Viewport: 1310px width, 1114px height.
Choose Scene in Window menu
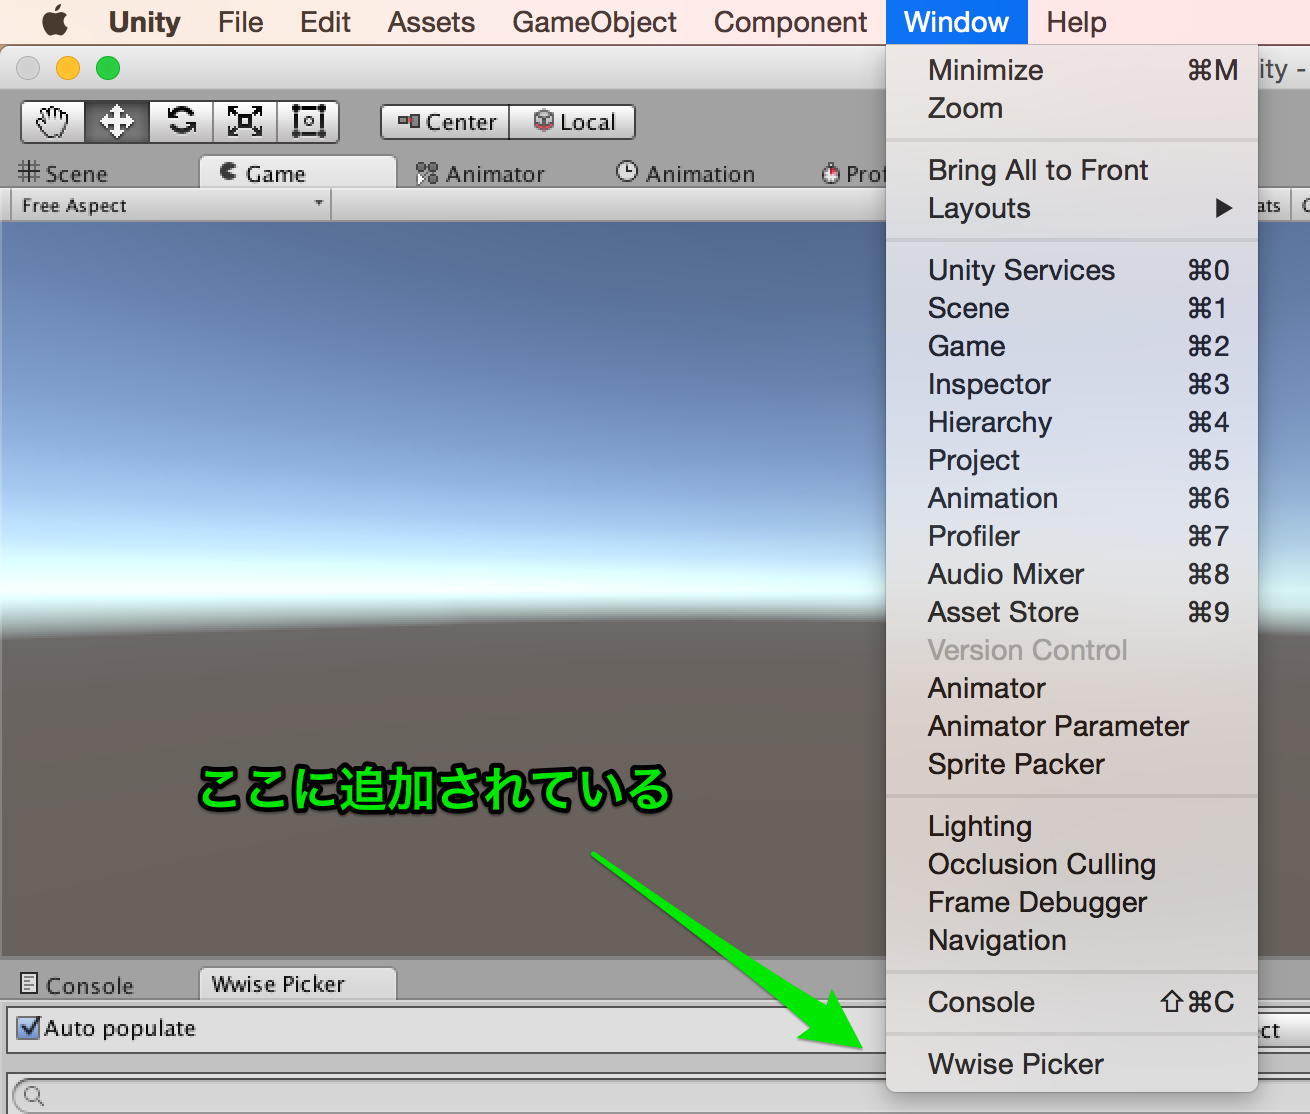point(1072,308)
